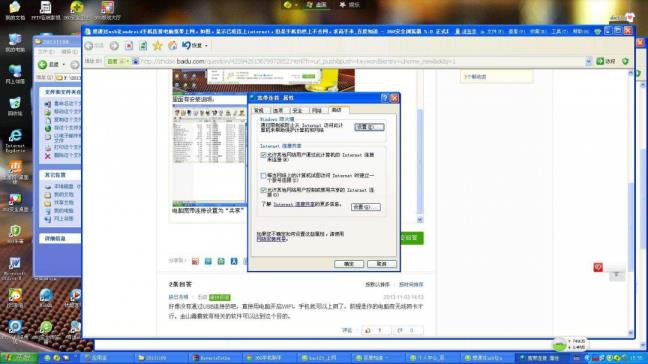Switch to the 网络 tab in properties dialog
648x364 pixels.
pos(317,110)
